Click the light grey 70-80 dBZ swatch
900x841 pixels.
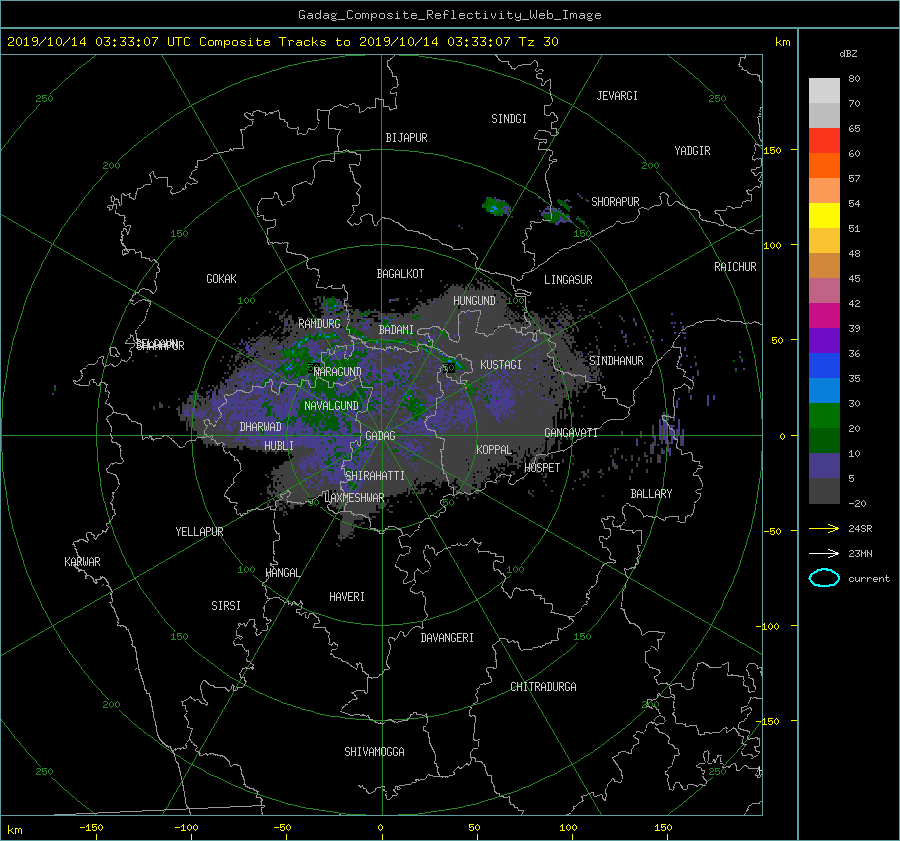[x=824, y=91]
